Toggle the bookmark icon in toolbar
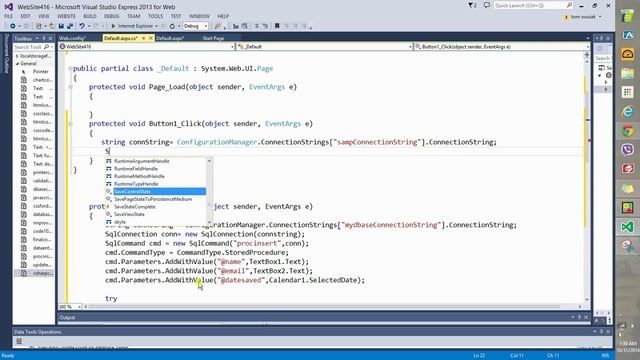This screenshot has width=640, height=360. [277, 26]
